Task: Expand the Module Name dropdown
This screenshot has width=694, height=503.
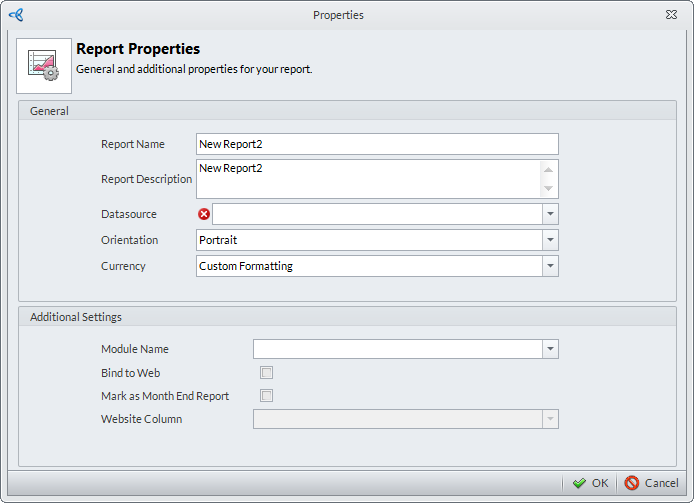Action: click(x=550, y=349)
